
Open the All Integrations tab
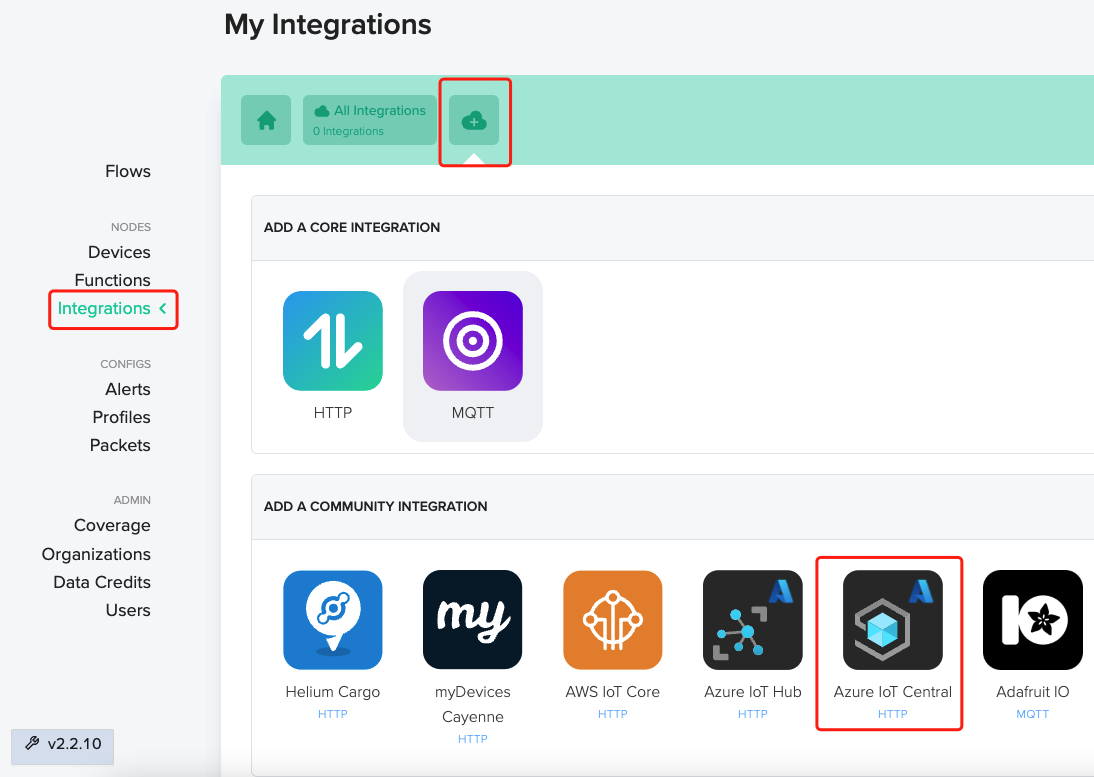coord(370,120)
